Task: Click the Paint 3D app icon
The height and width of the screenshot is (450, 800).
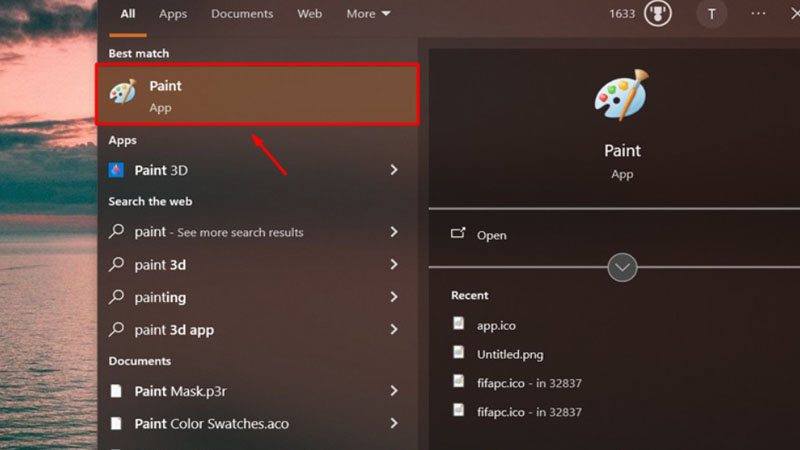Action: (x=117, y=170)
